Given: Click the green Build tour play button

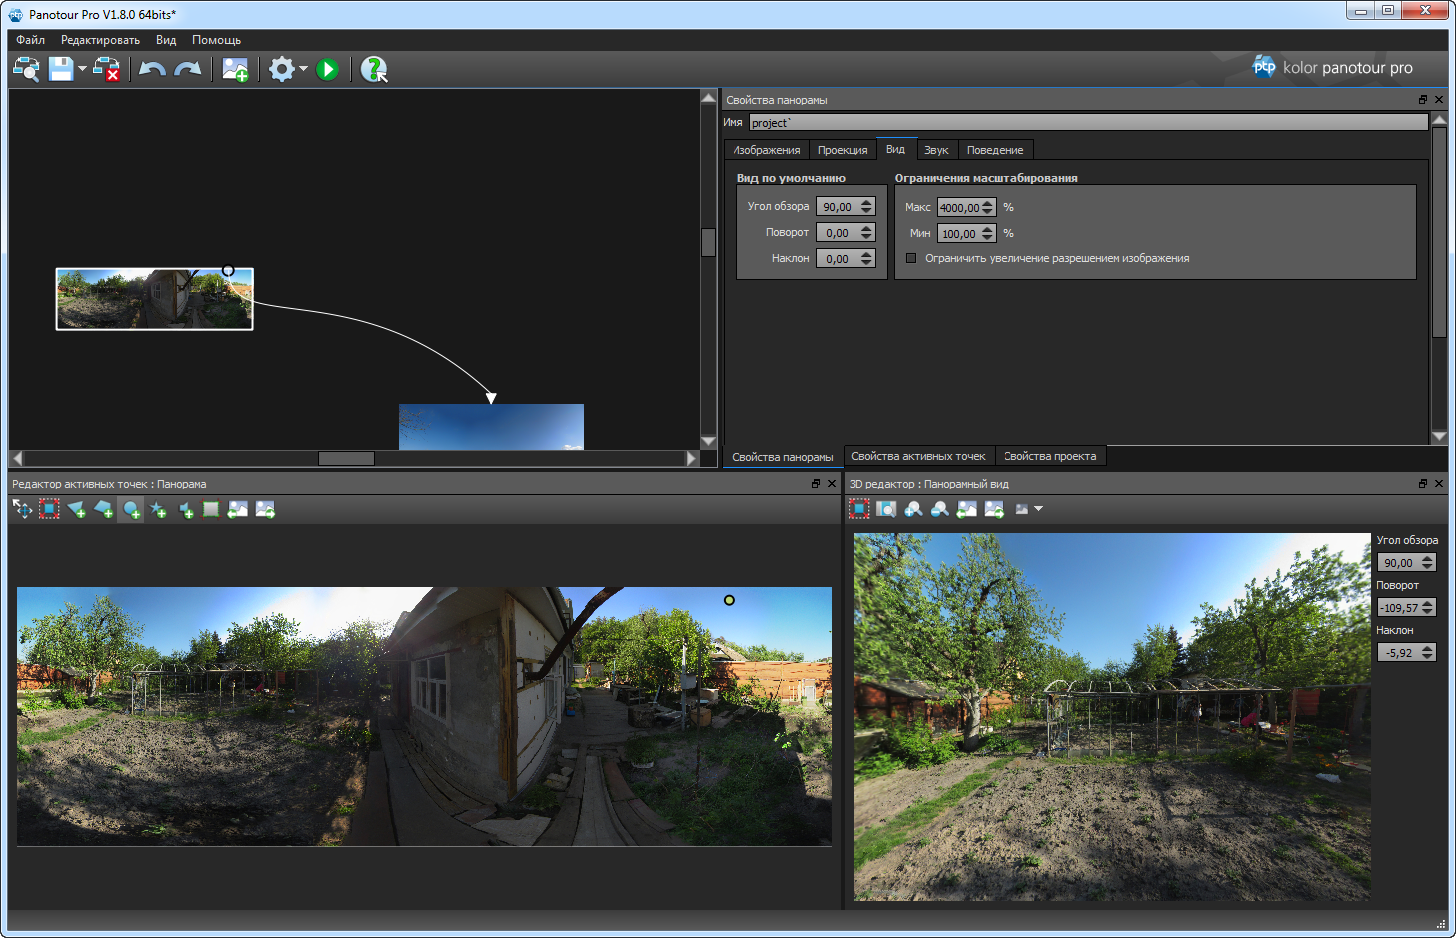Looking at the screenshot, I should click(327, 69).
